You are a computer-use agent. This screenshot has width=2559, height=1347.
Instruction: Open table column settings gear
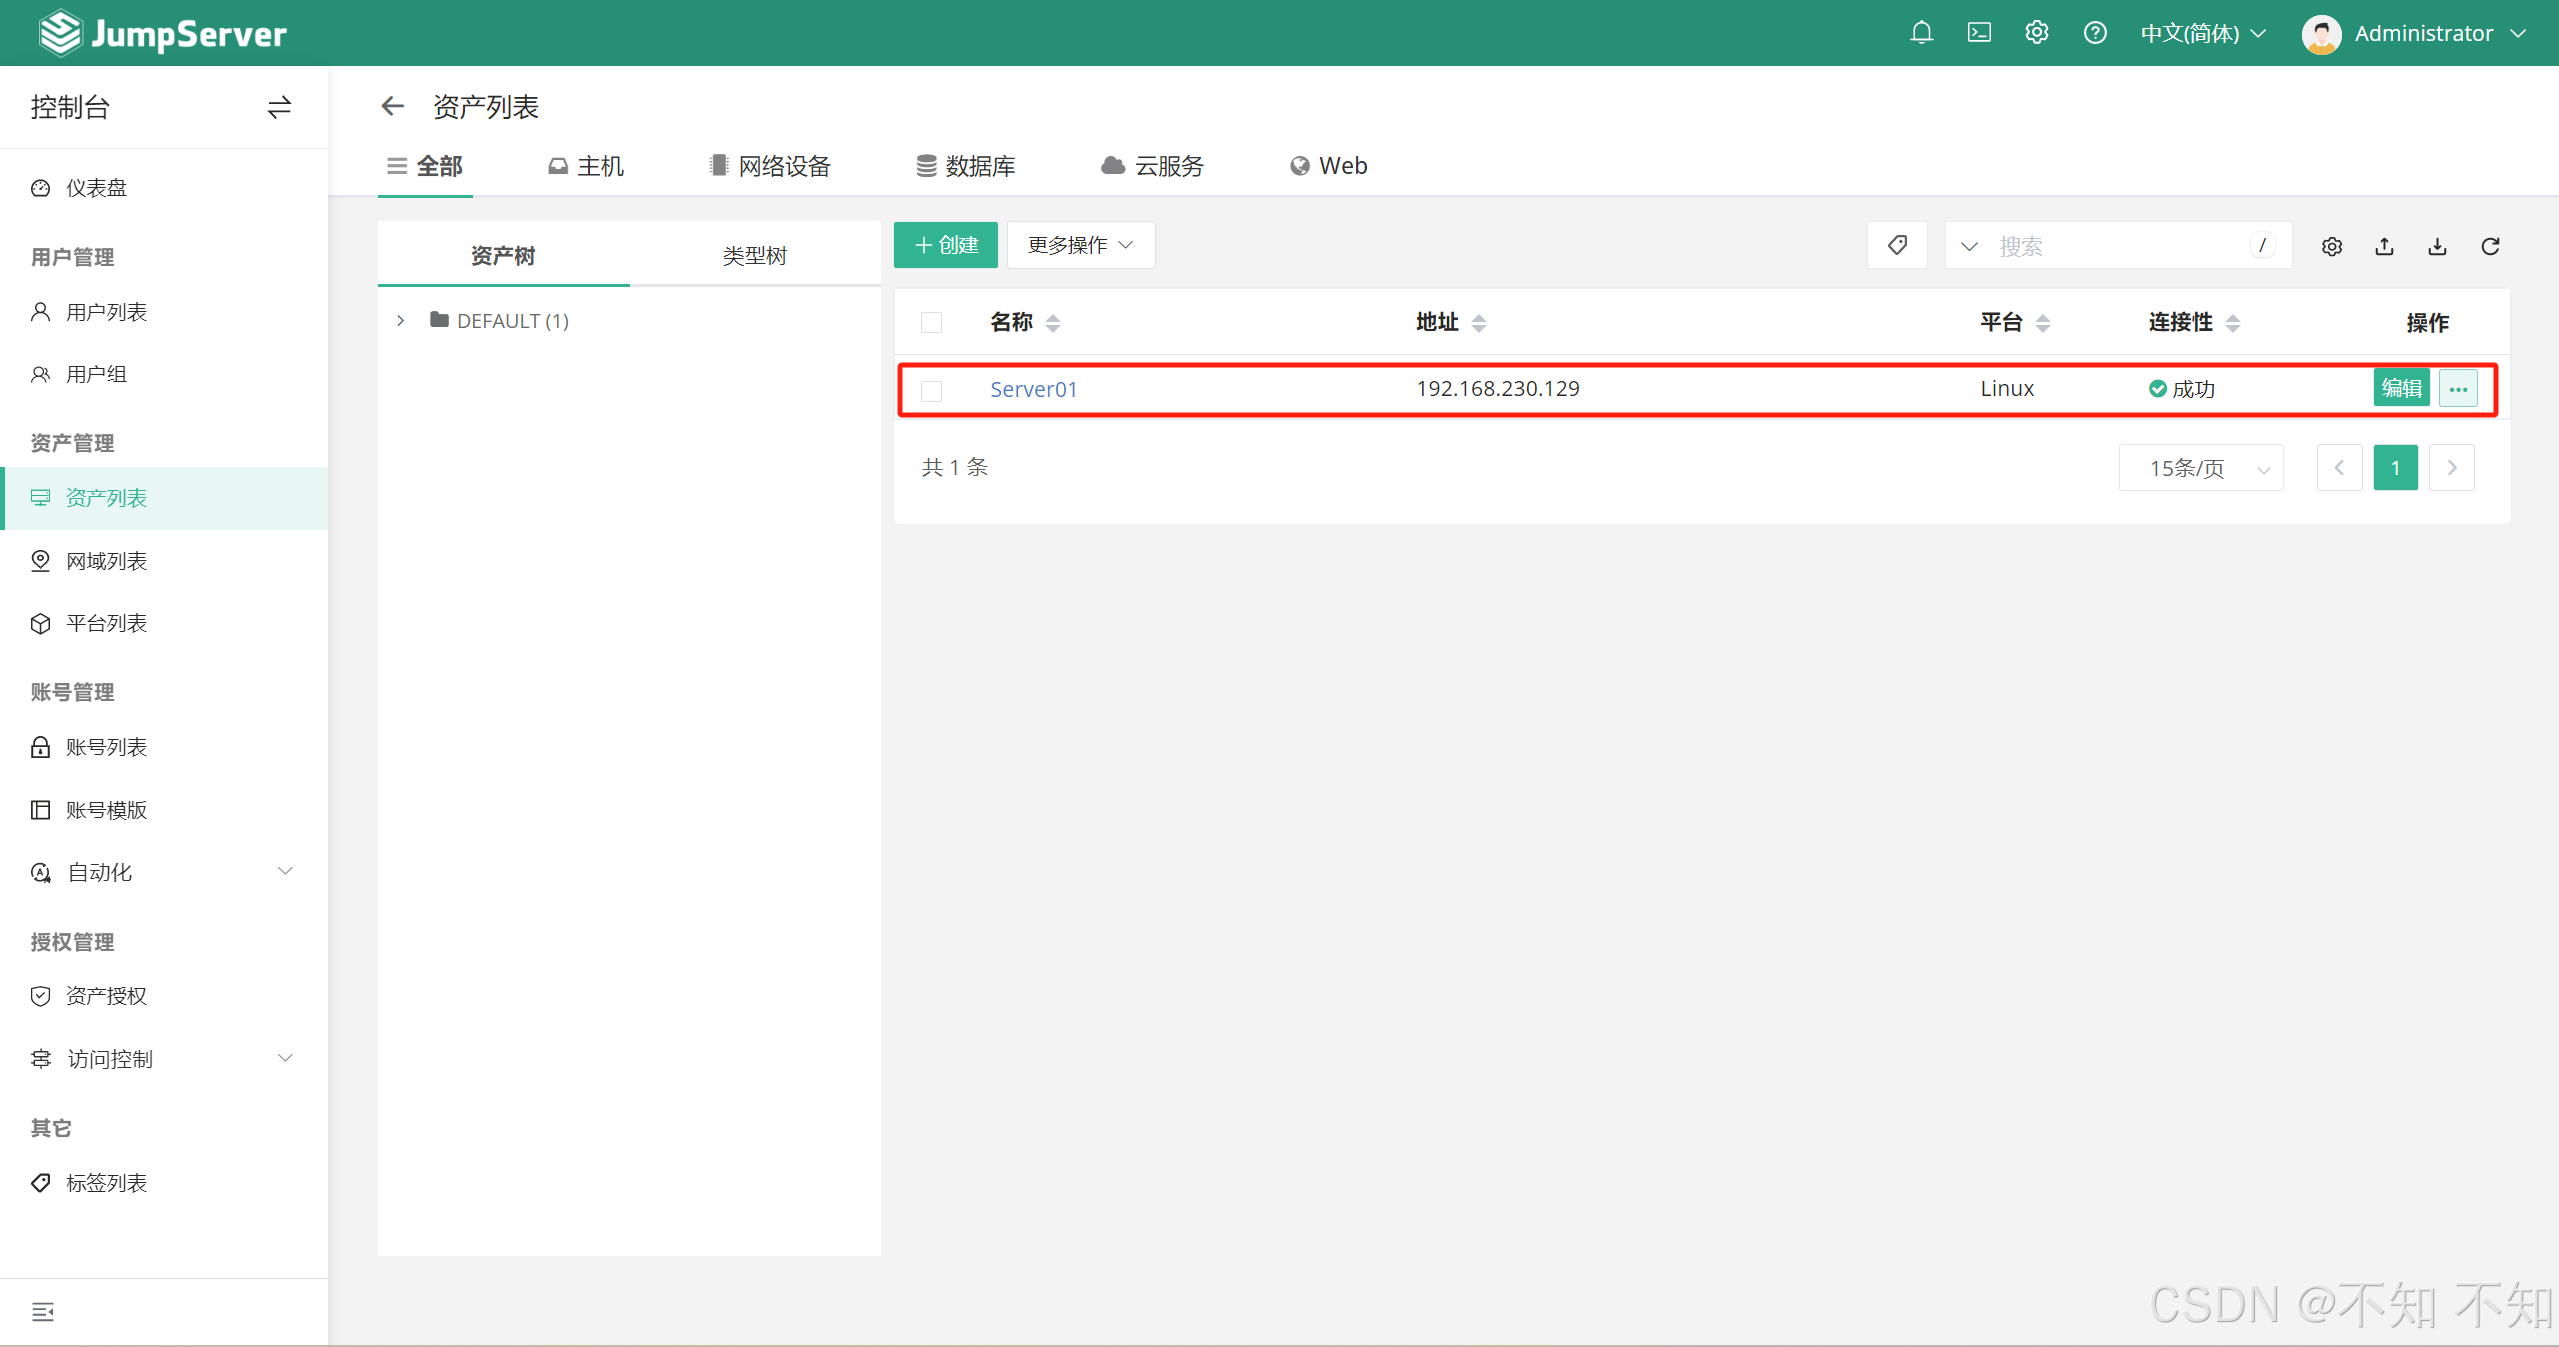point(2331,246)
